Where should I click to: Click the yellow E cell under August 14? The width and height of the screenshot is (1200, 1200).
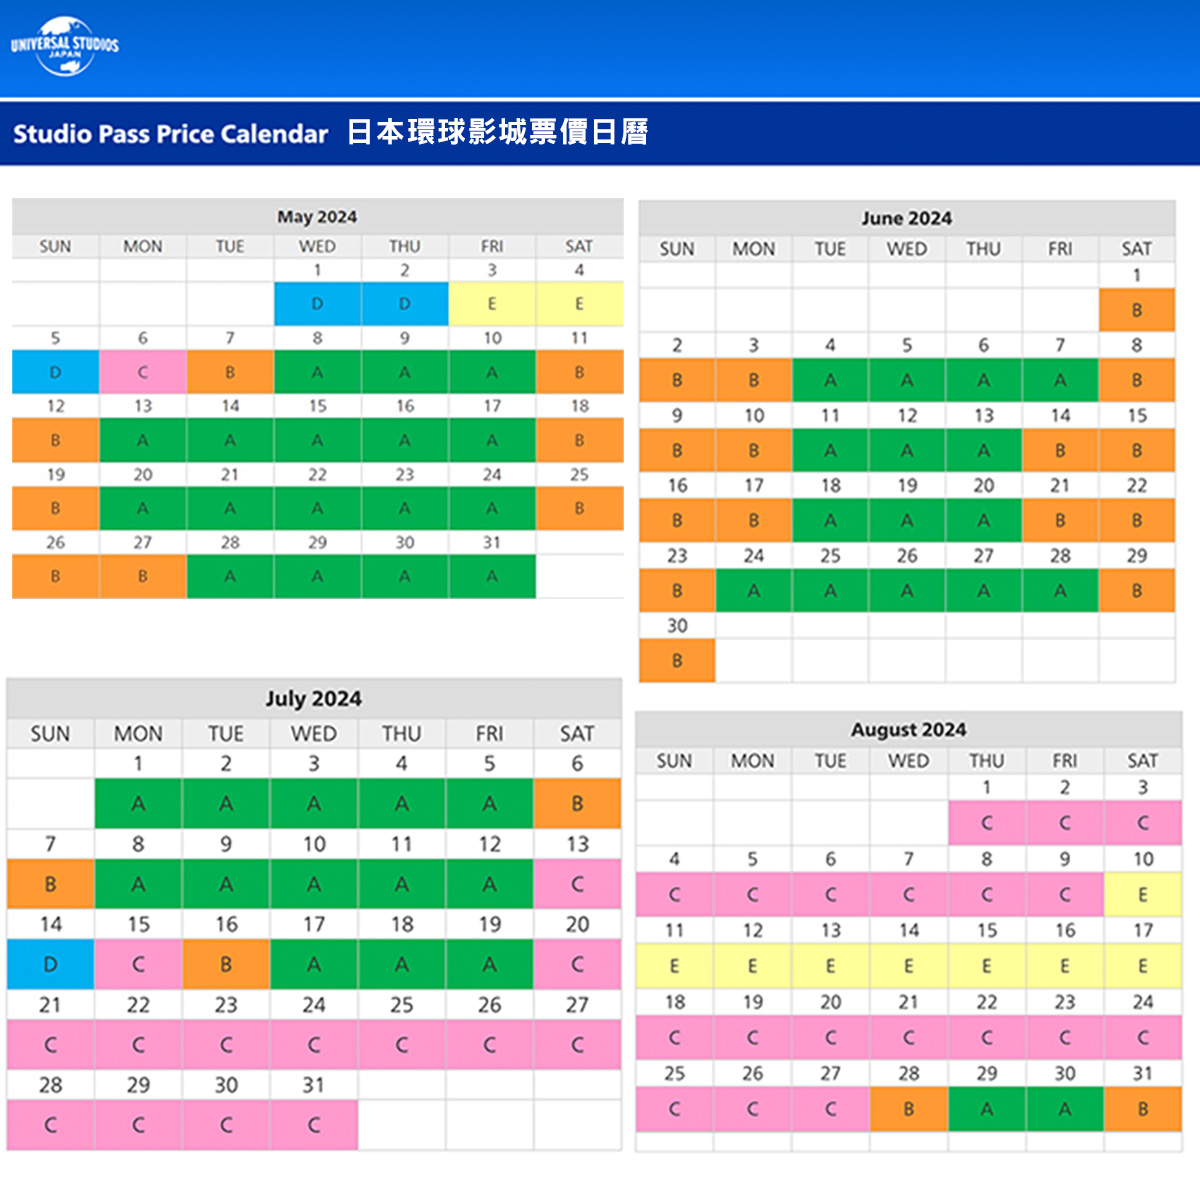tap(909, 966)
